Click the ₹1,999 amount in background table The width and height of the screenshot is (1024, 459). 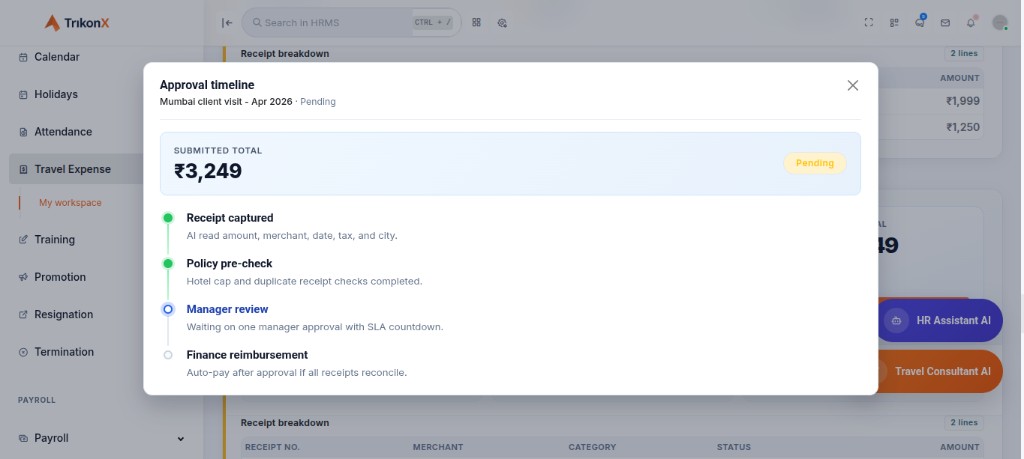(x=963, y=101)
